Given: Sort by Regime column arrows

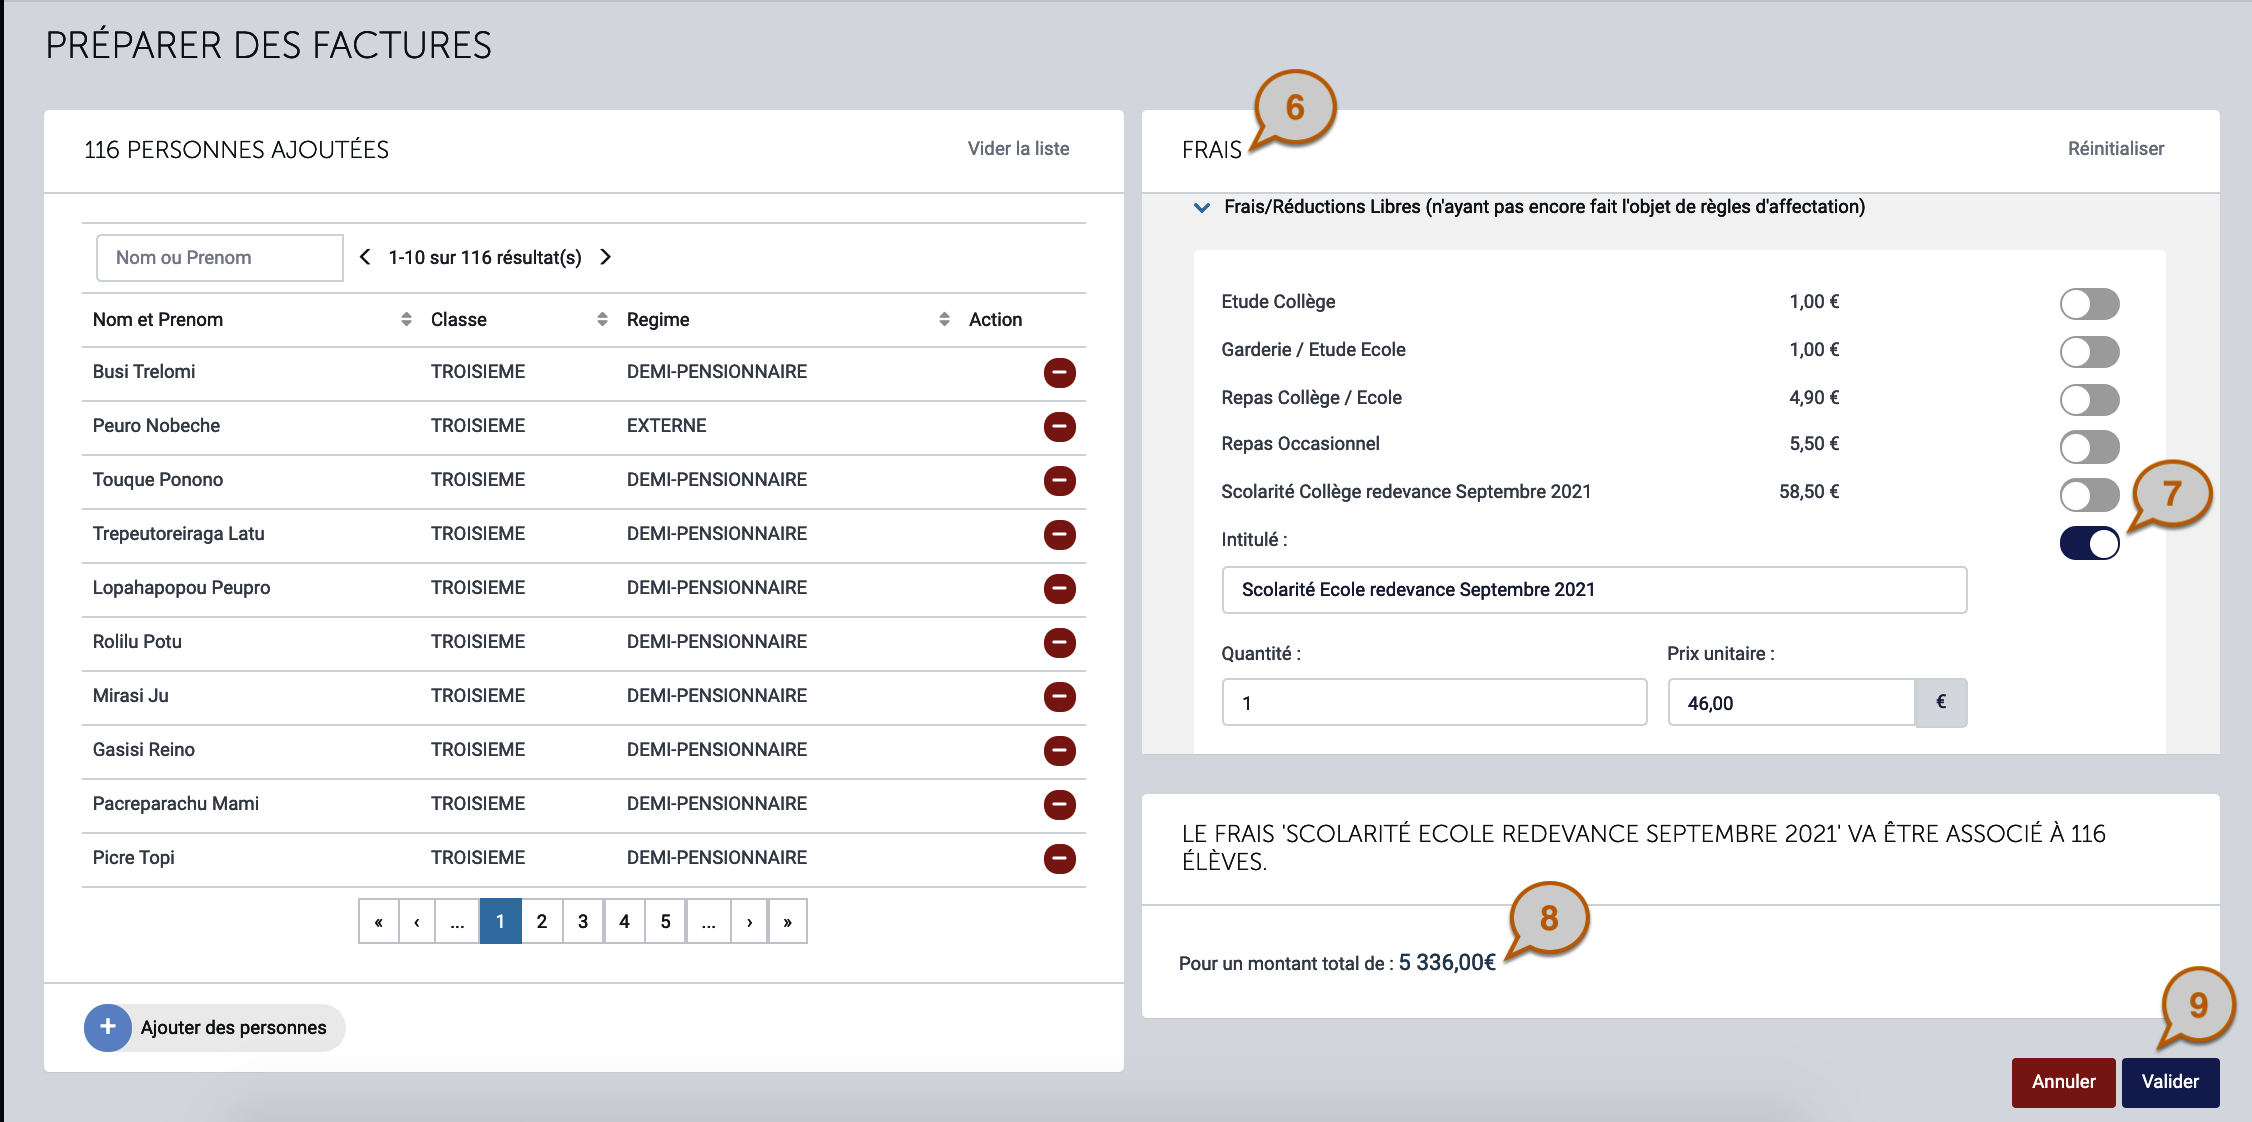Looking at the screenshot, I should [x=944, y=319].
